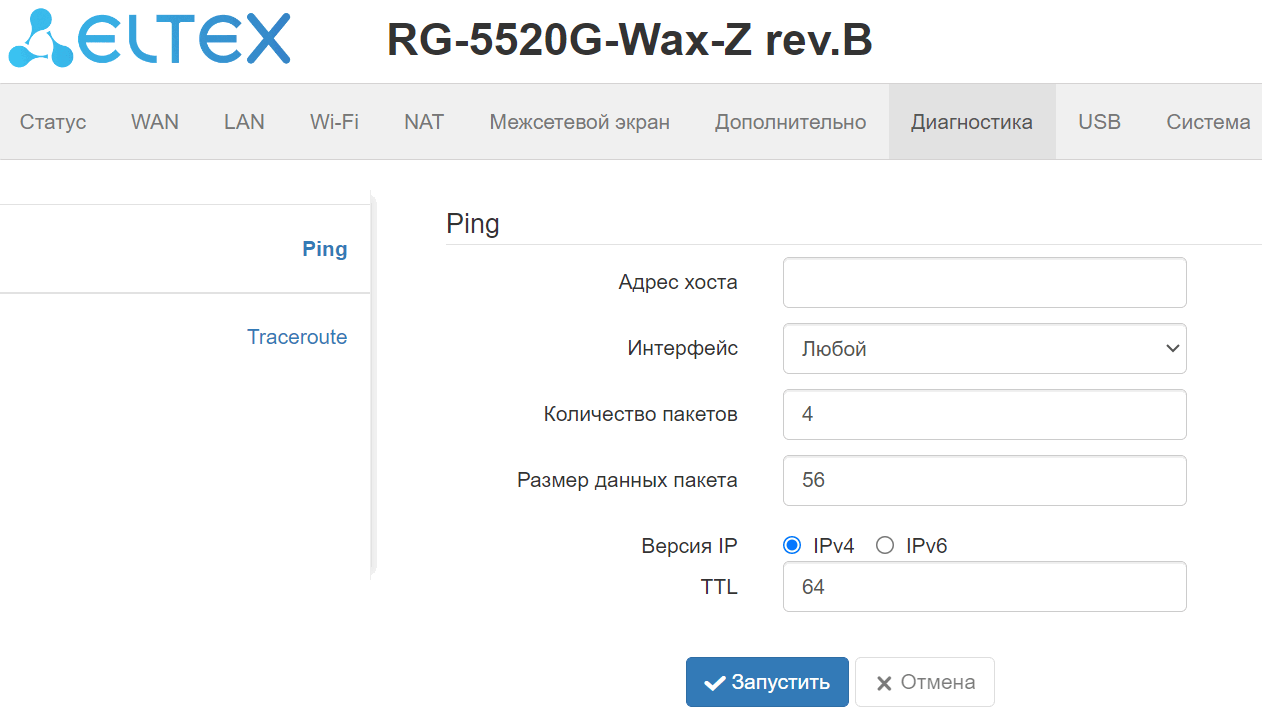
Task: Open the Wi-Fi tab
Action: [x=334, y=122]
